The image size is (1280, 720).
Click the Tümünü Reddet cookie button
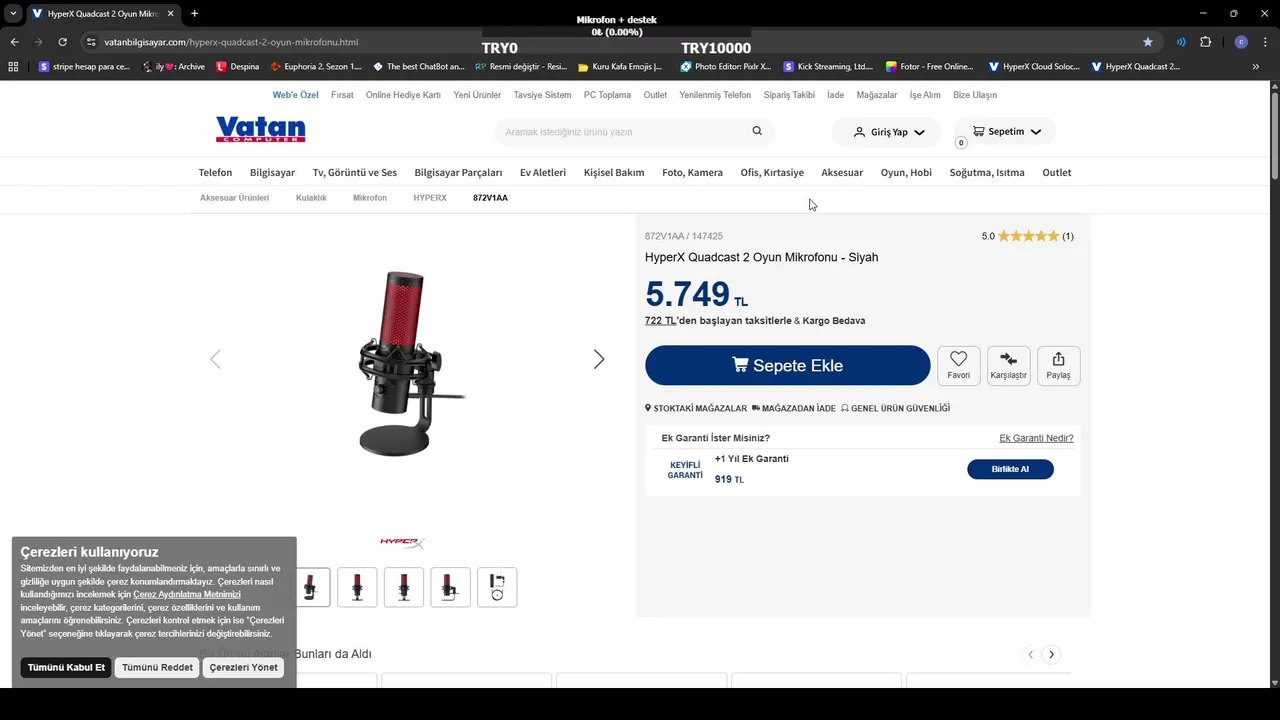coord(157,667)
